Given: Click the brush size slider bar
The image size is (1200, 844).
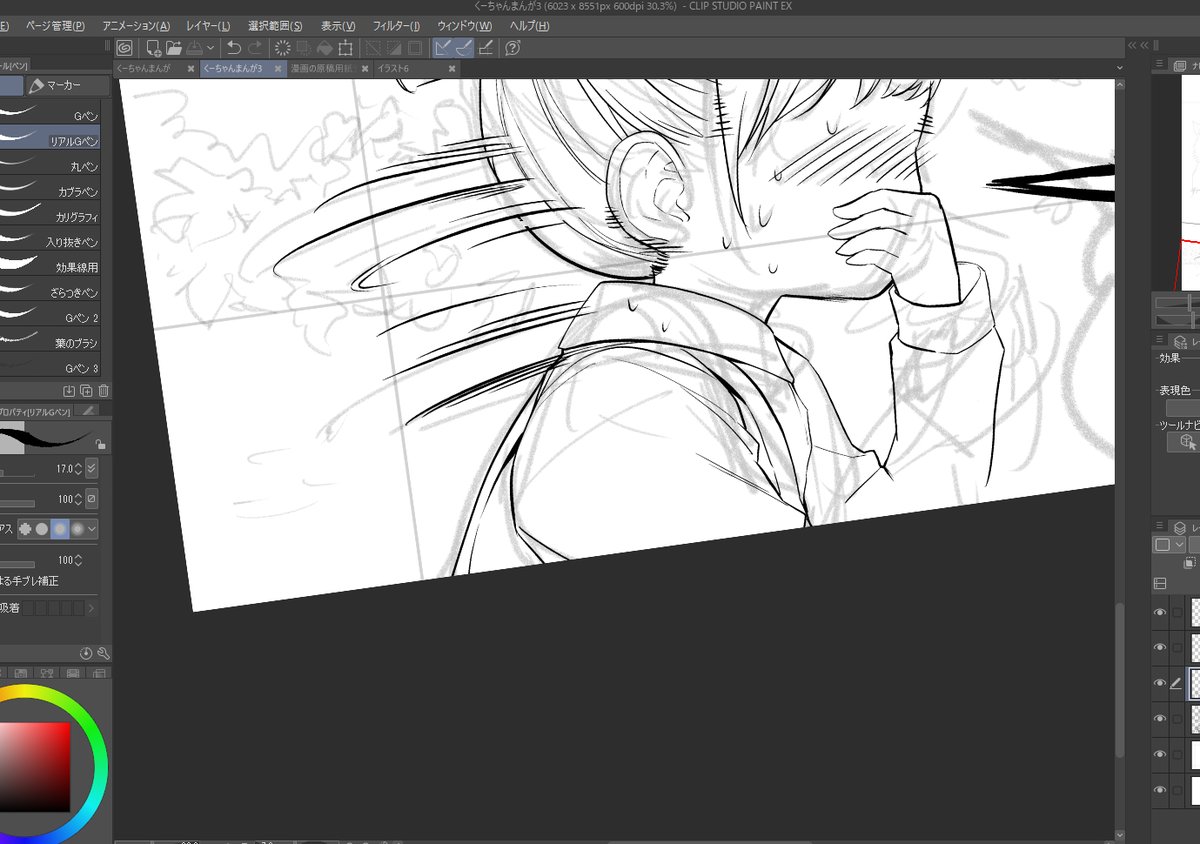Looking at the screenshot, I should [x=17, y=474].
